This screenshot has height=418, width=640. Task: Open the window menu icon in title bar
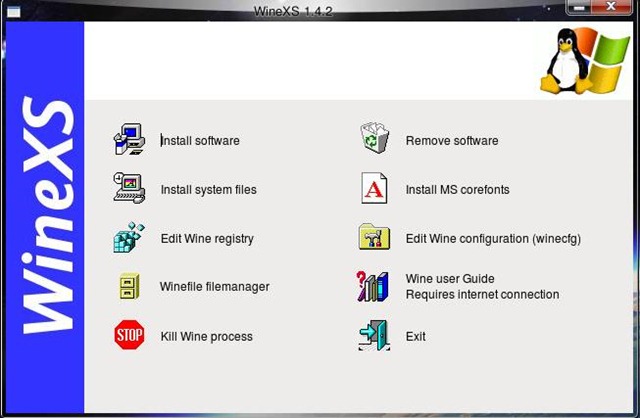tap(13, 11)
